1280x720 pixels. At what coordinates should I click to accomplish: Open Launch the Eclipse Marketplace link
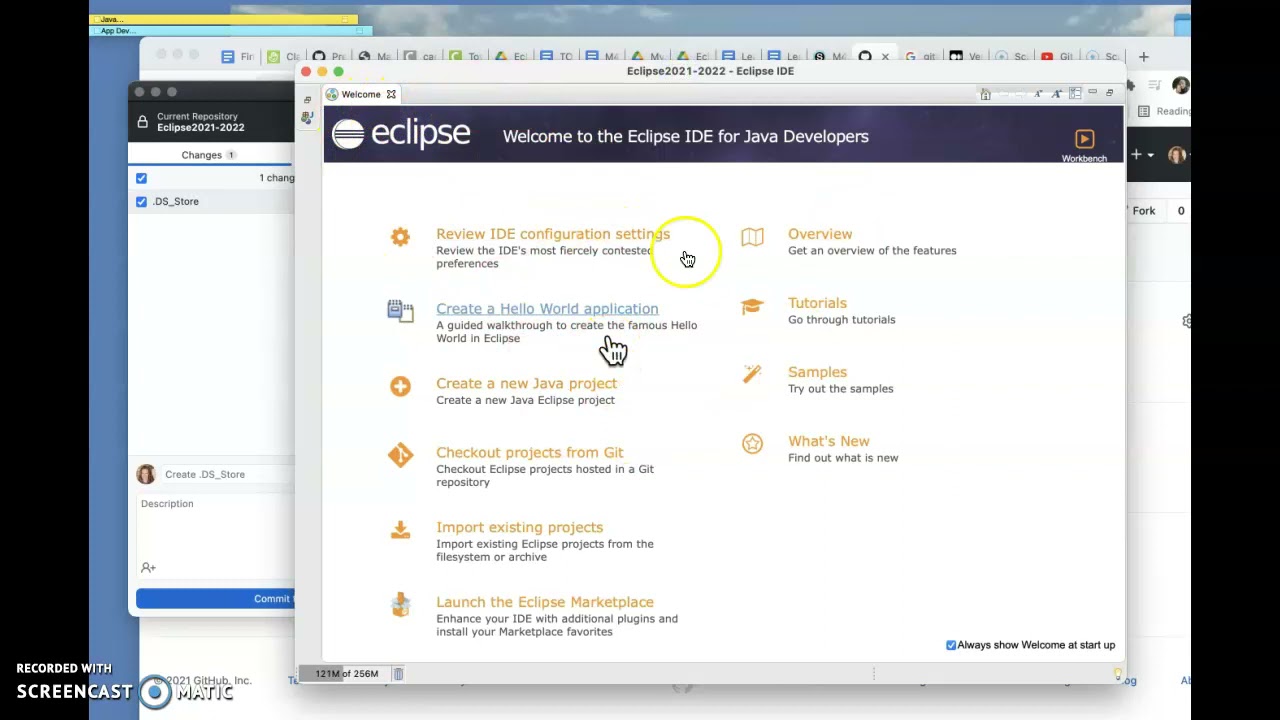(545, 602)
